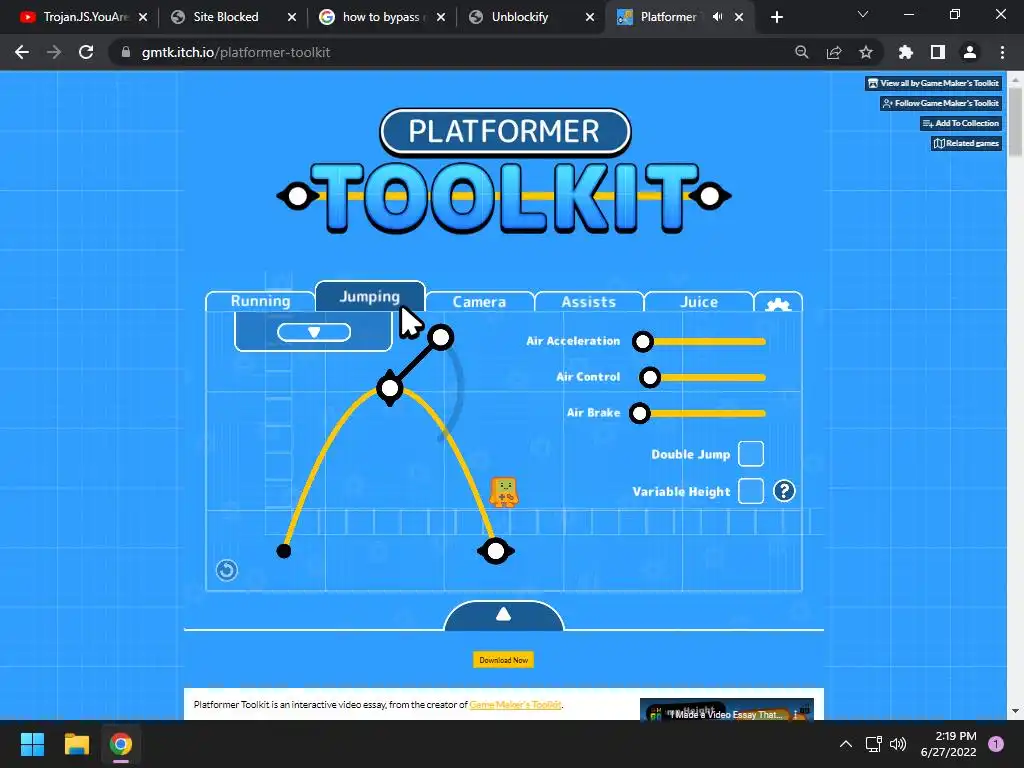The image size is (1024, 768).
Task: Open Chrome three-dot menu
Action: [1002, 52]
